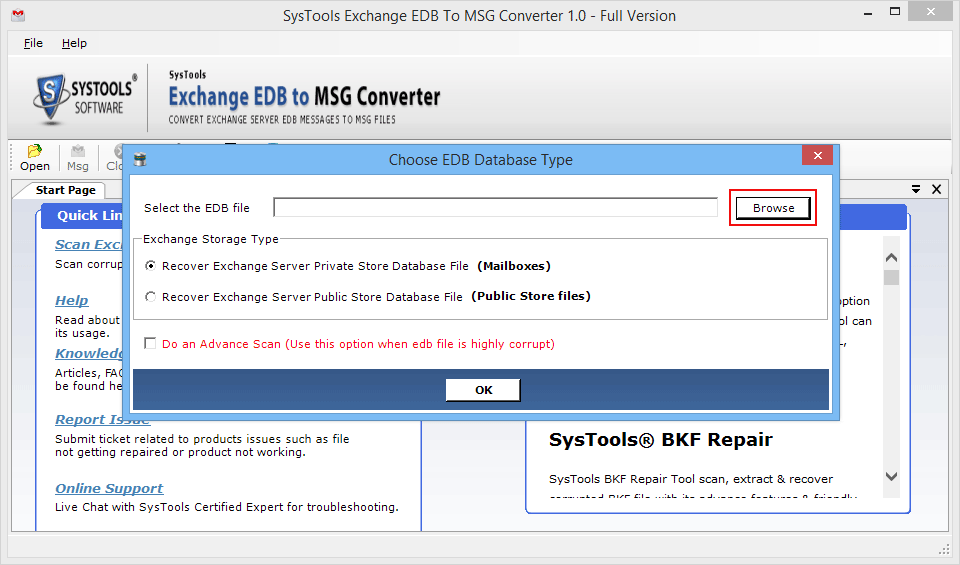
Task: Open the File menu
Action: pos(33,43)
